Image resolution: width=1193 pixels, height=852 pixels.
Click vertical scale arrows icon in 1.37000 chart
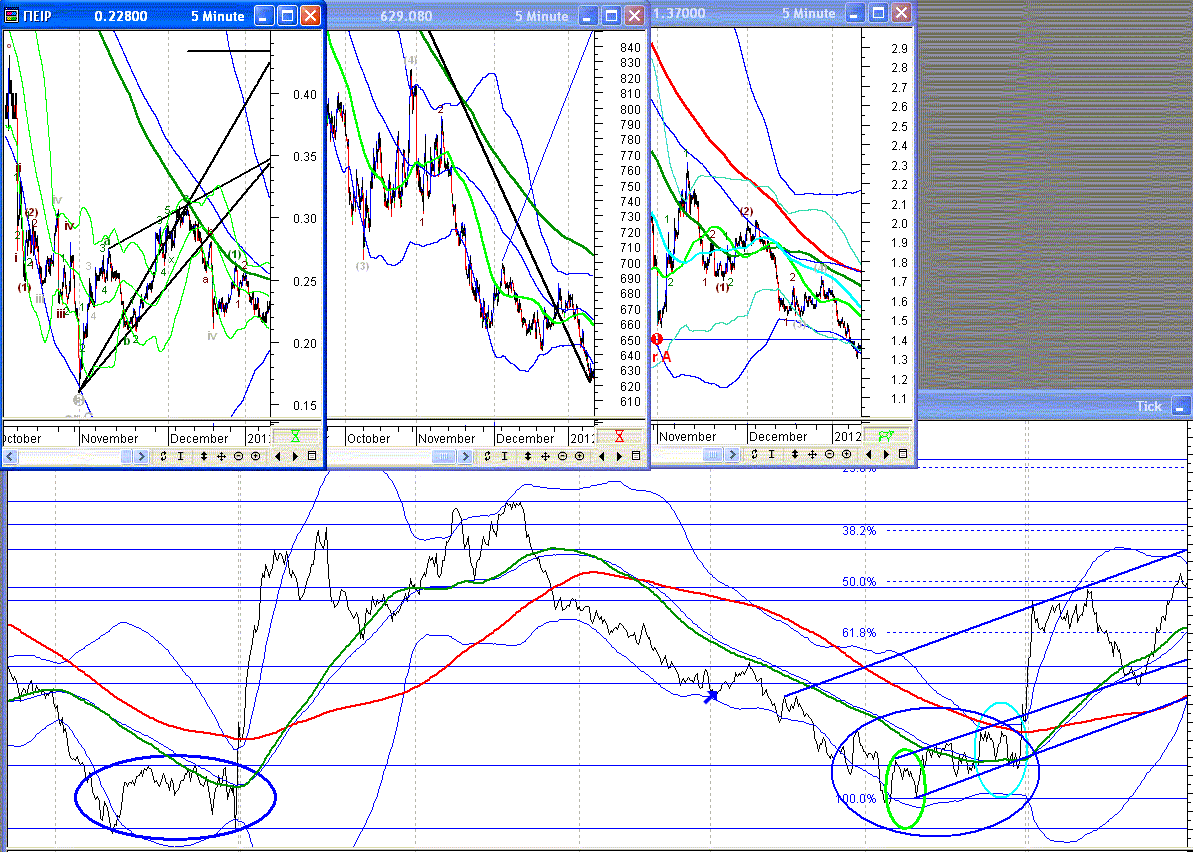794,454
